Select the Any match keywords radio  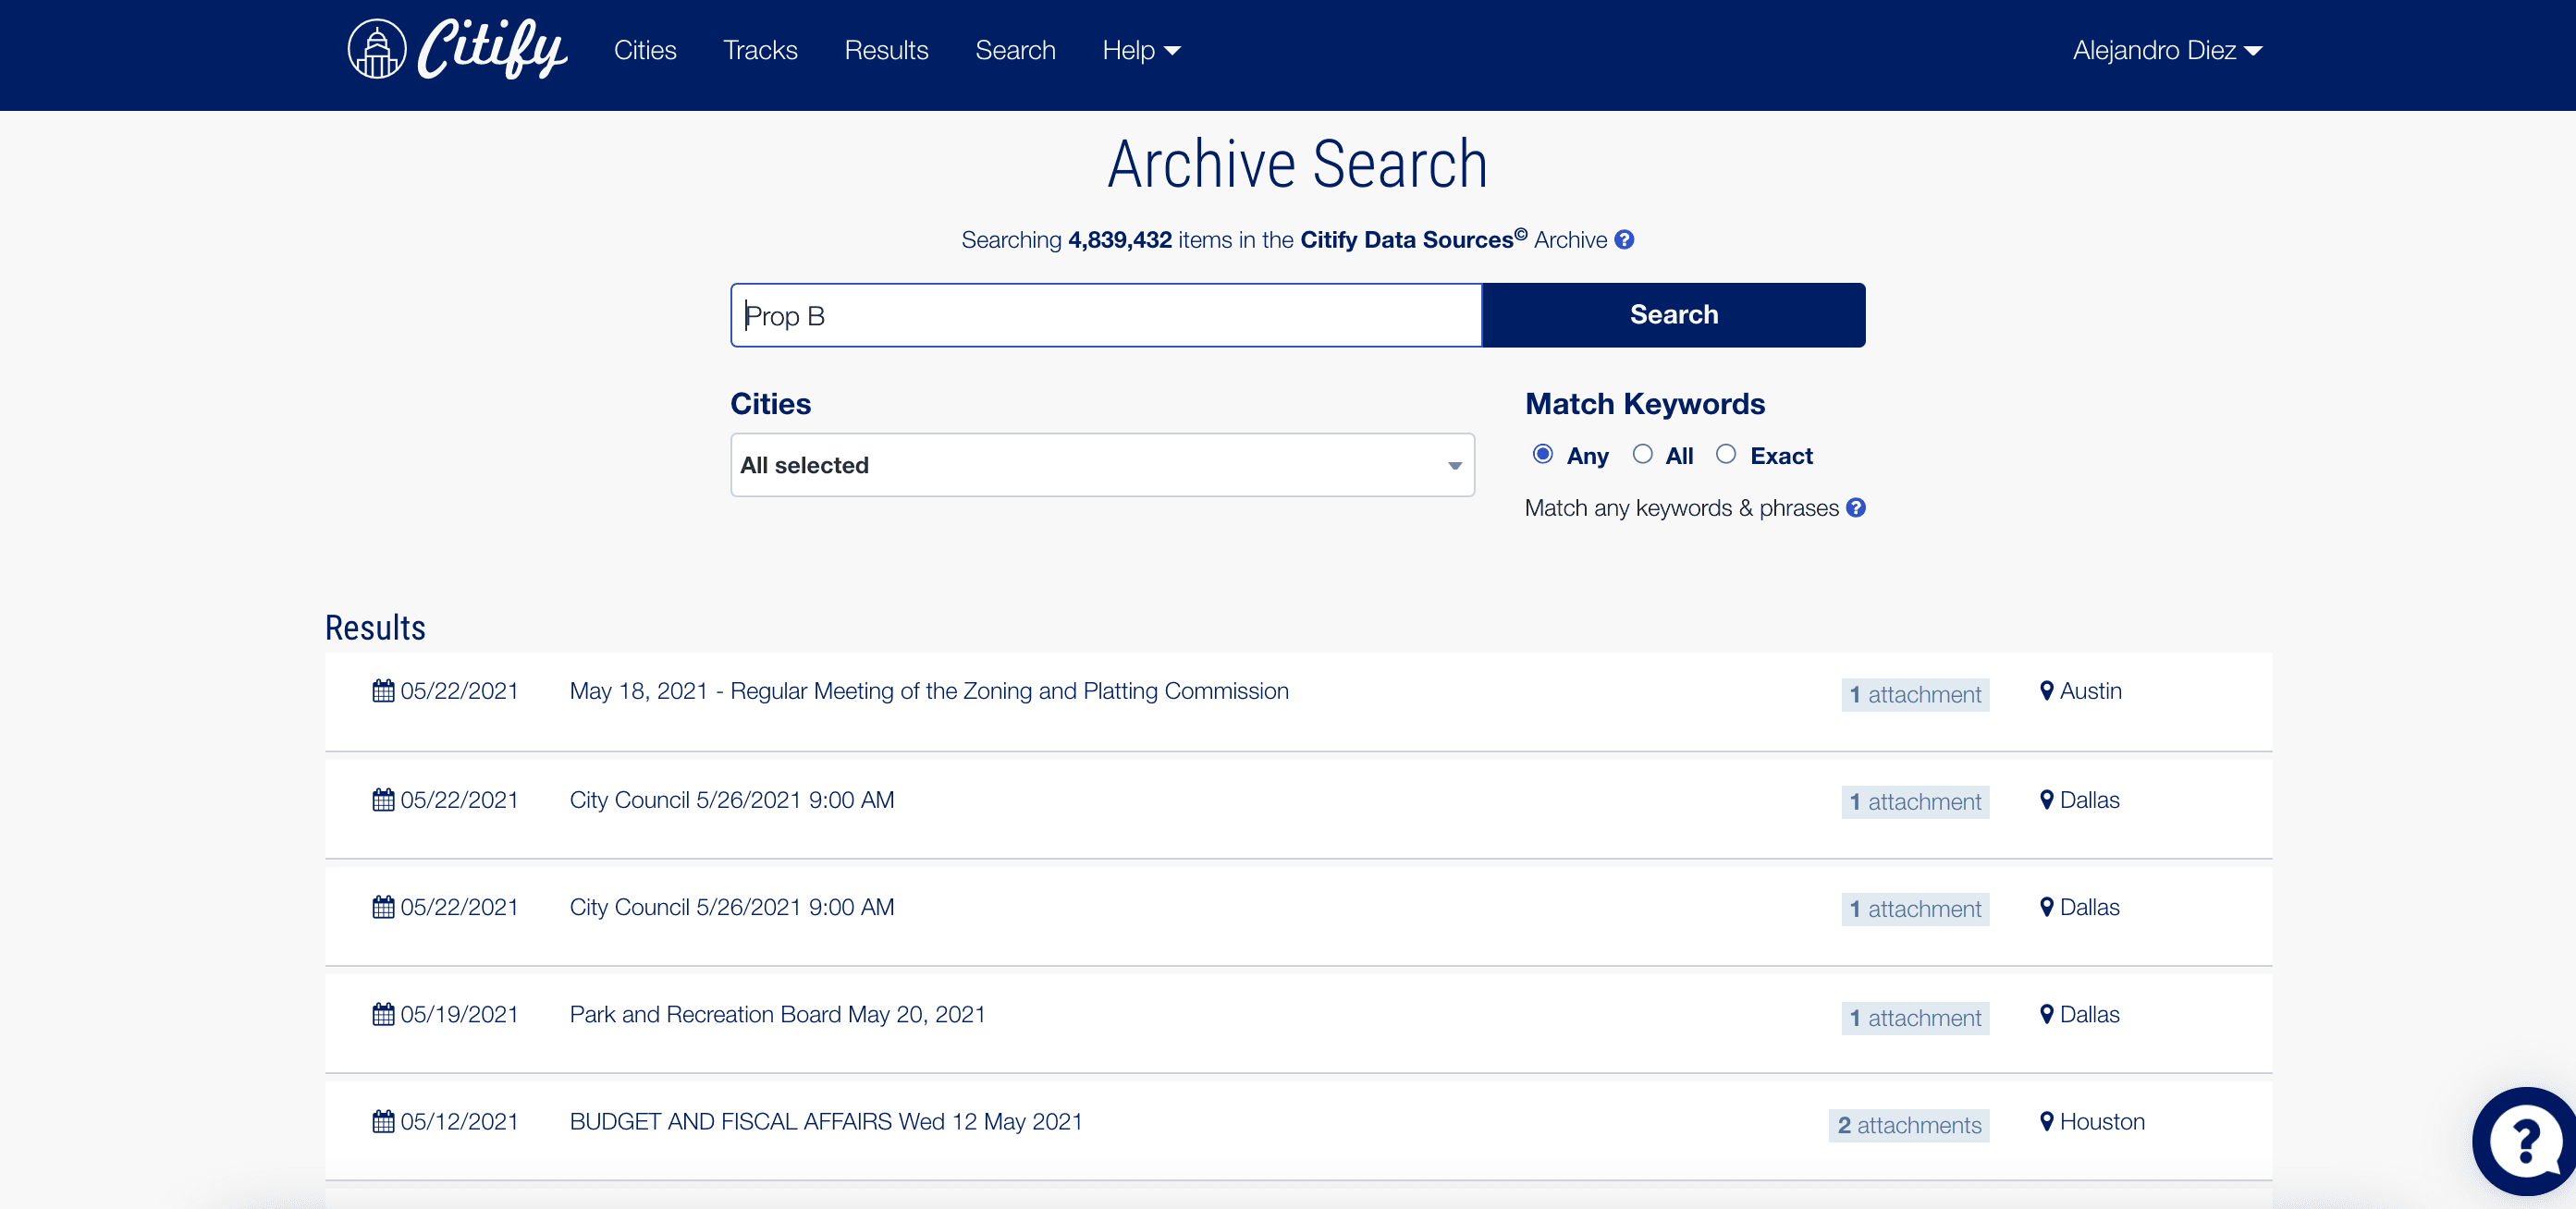pos(1543,454)
